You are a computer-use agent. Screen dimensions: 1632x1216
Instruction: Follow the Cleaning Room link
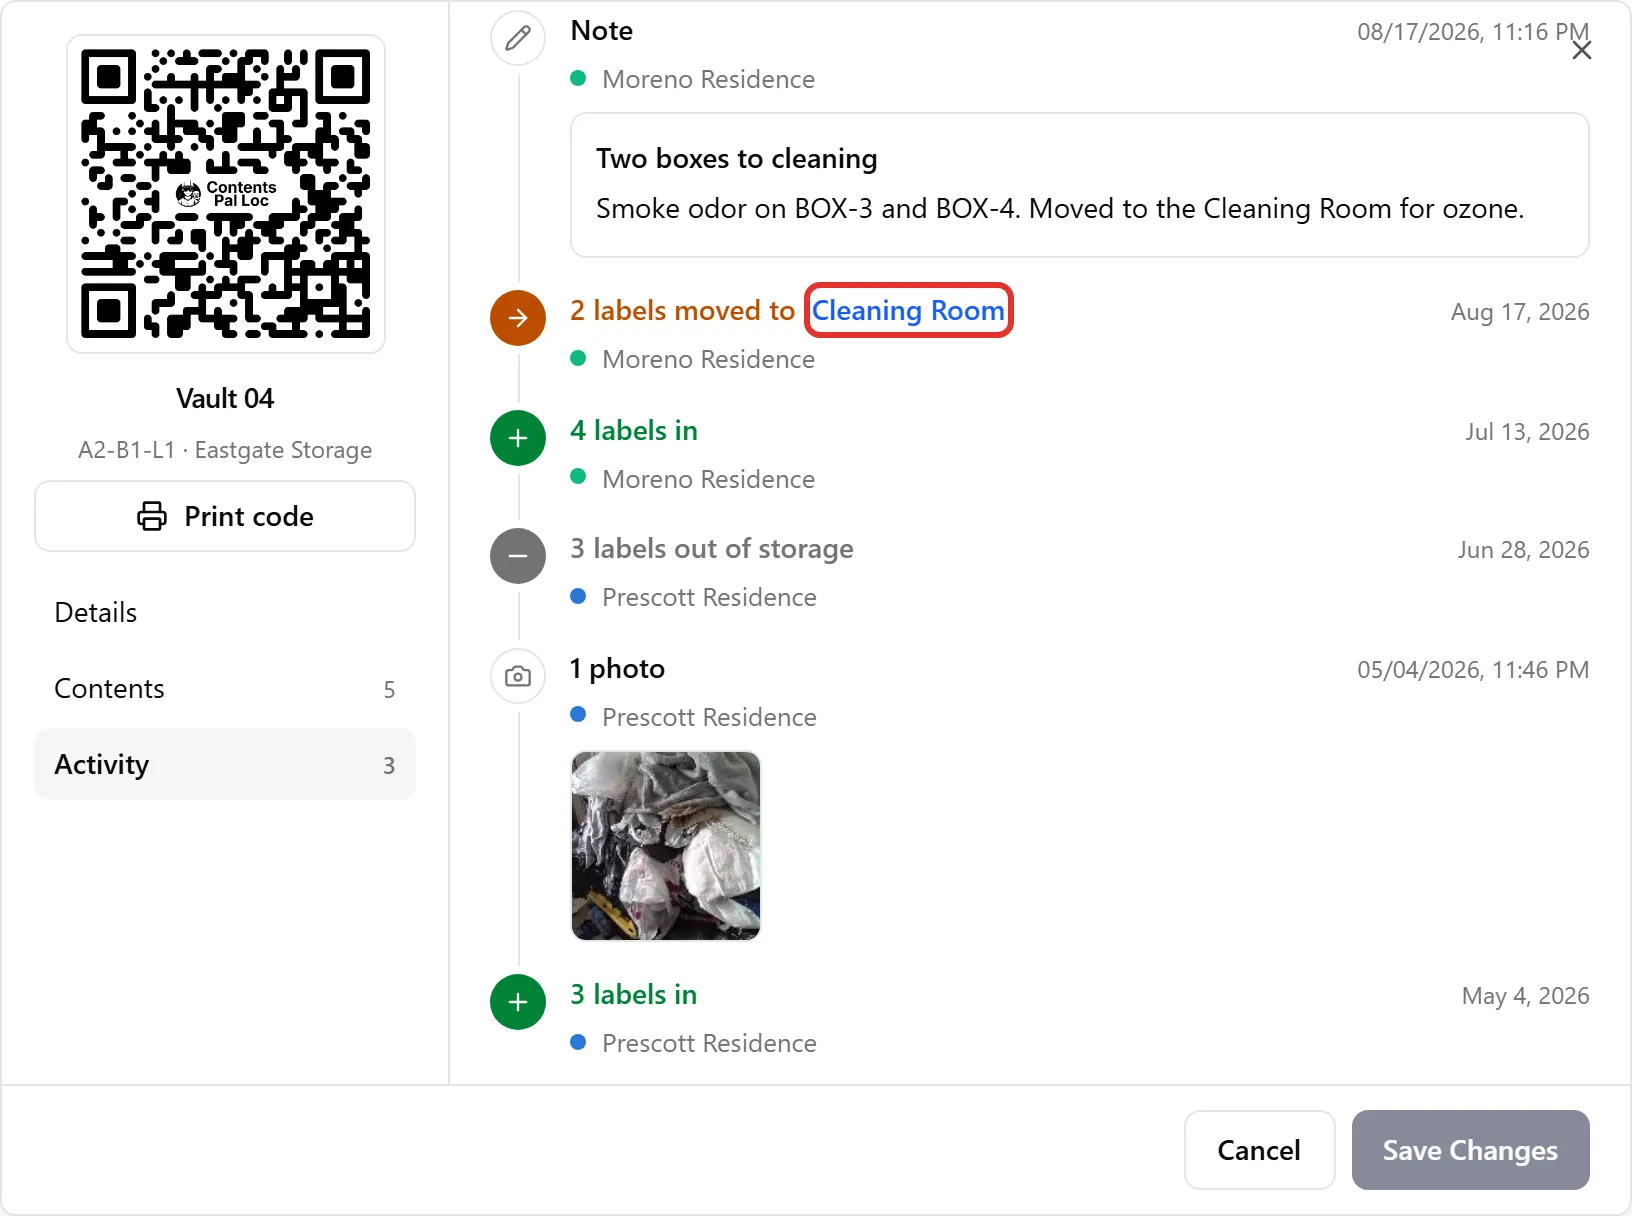click(x=908, y=311)
